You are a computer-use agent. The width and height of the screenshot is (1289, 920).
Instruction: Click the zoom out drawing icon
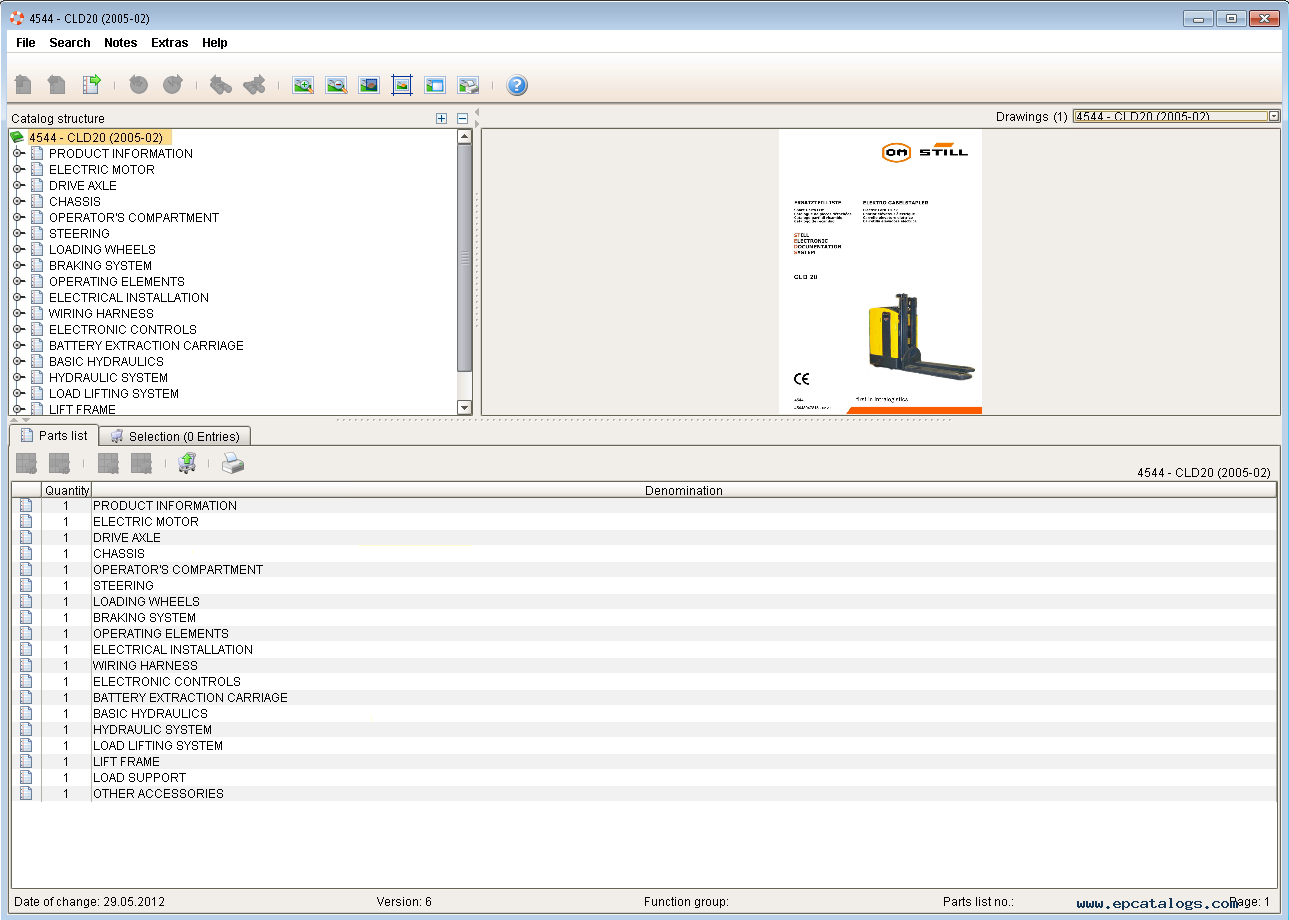tap(336, 85)
